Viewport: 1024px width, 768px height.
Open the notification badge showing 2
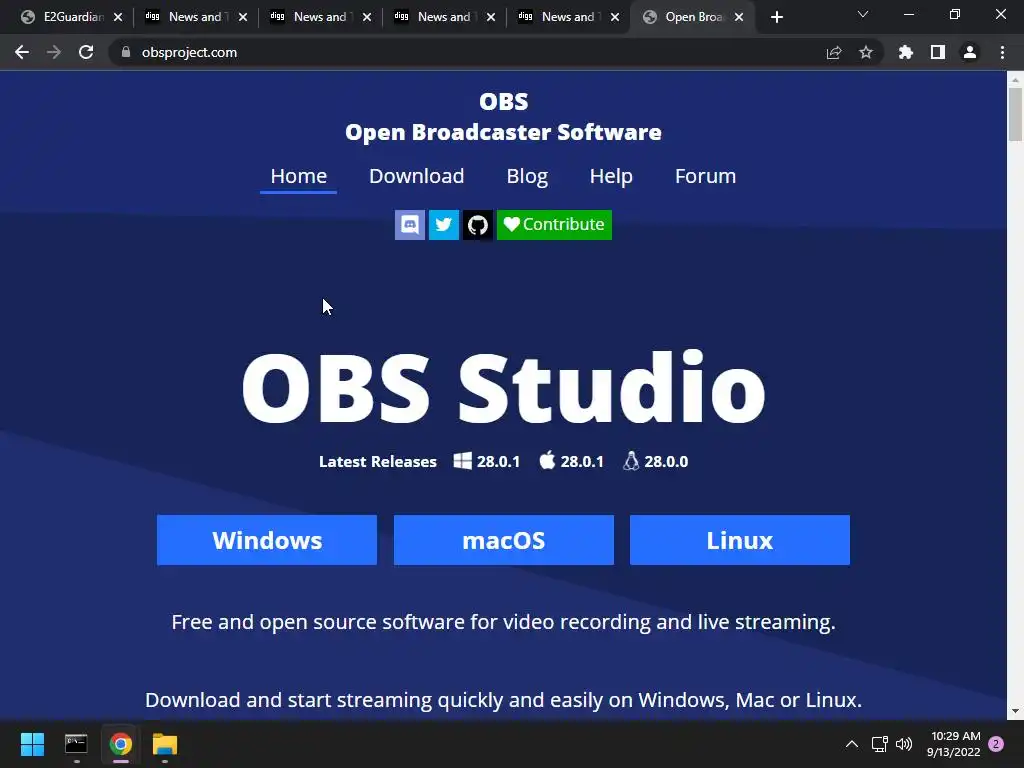coord(996,744)
